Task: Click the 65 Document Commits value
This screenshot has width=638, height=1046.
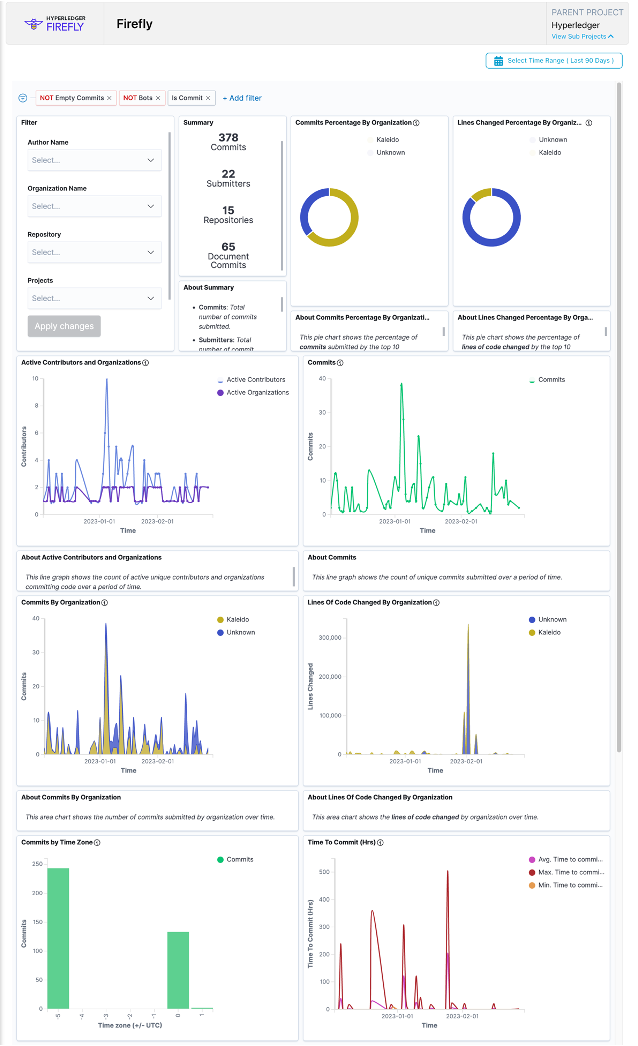Action: pyautogui.click(x=228, y=255)
